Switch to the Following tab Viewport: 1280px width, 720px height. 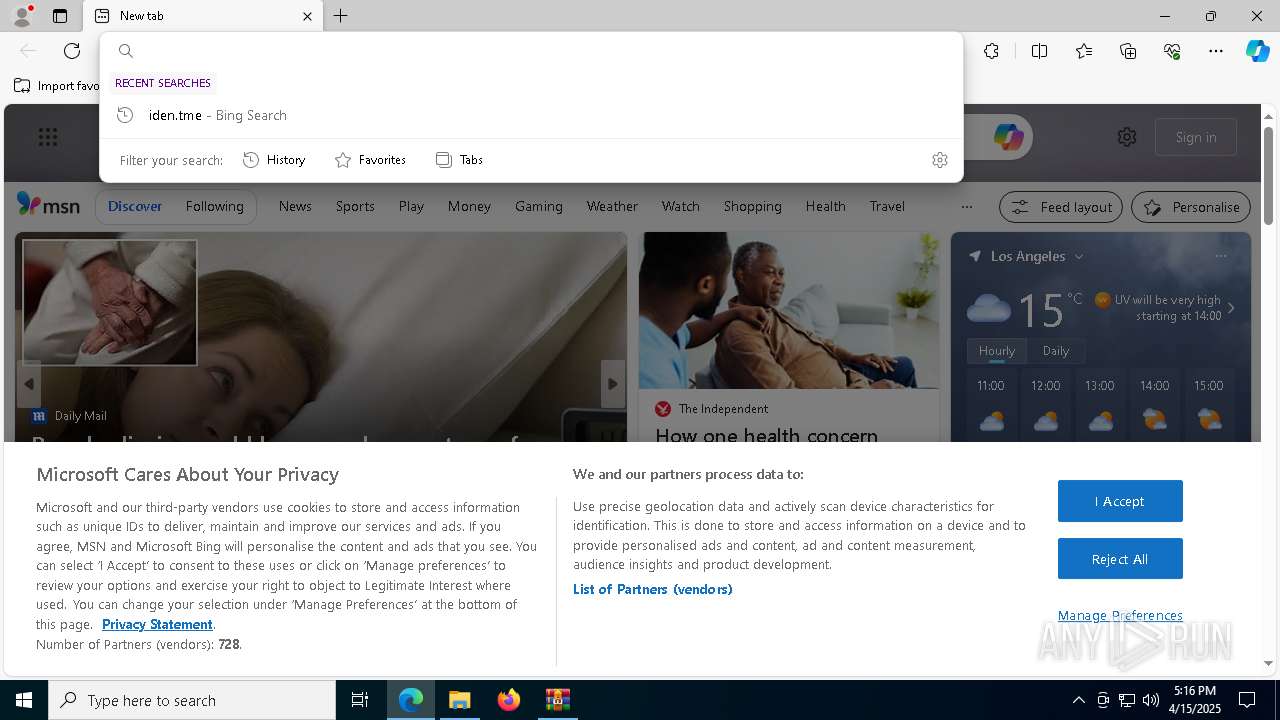click(x=214, y=206)
